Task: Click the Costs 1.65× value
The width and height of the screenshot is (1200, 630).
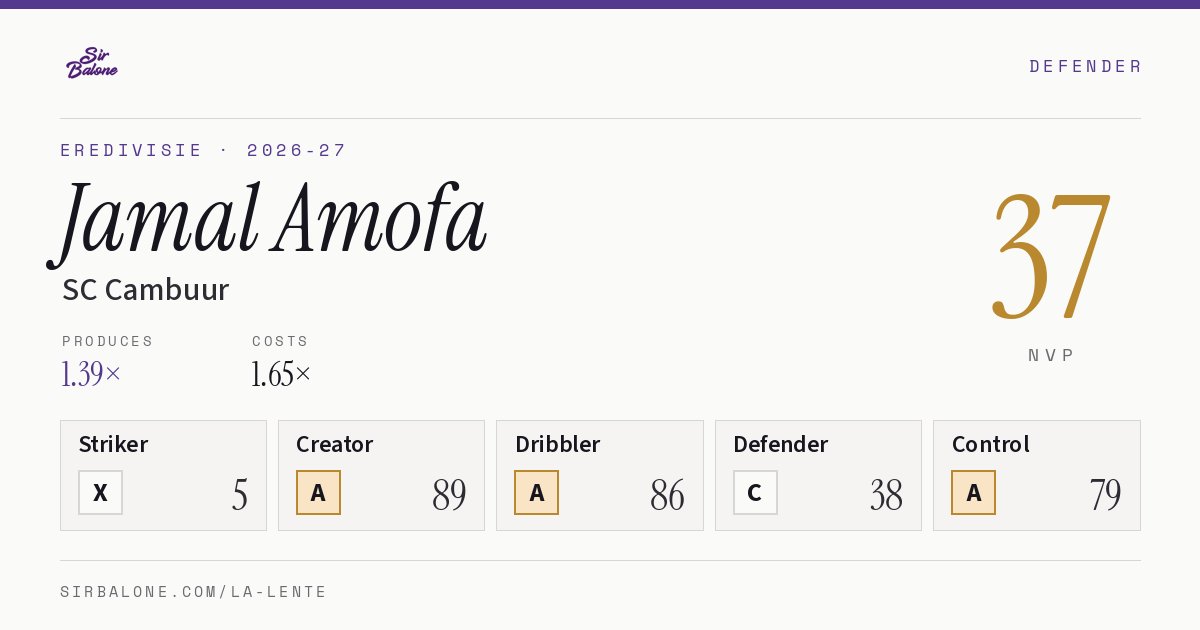Action: pos(281,374)
